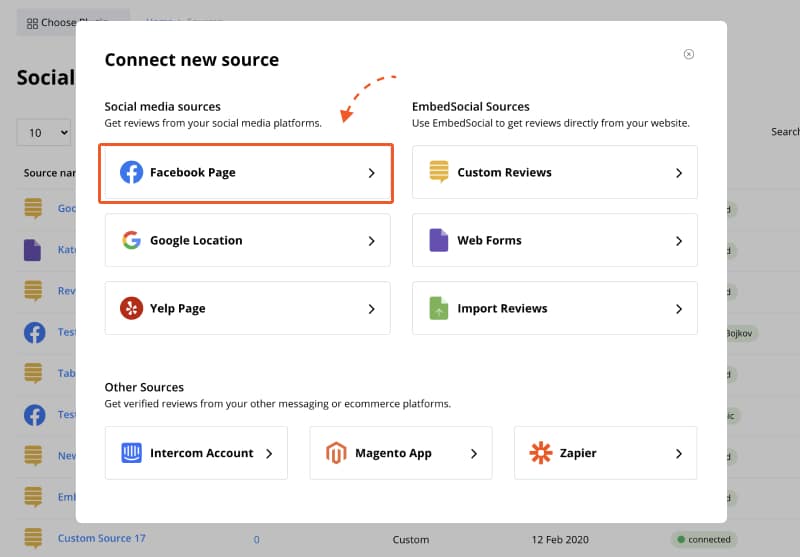
Task: Click the Yelp logo icon
Action: (131, 308)
